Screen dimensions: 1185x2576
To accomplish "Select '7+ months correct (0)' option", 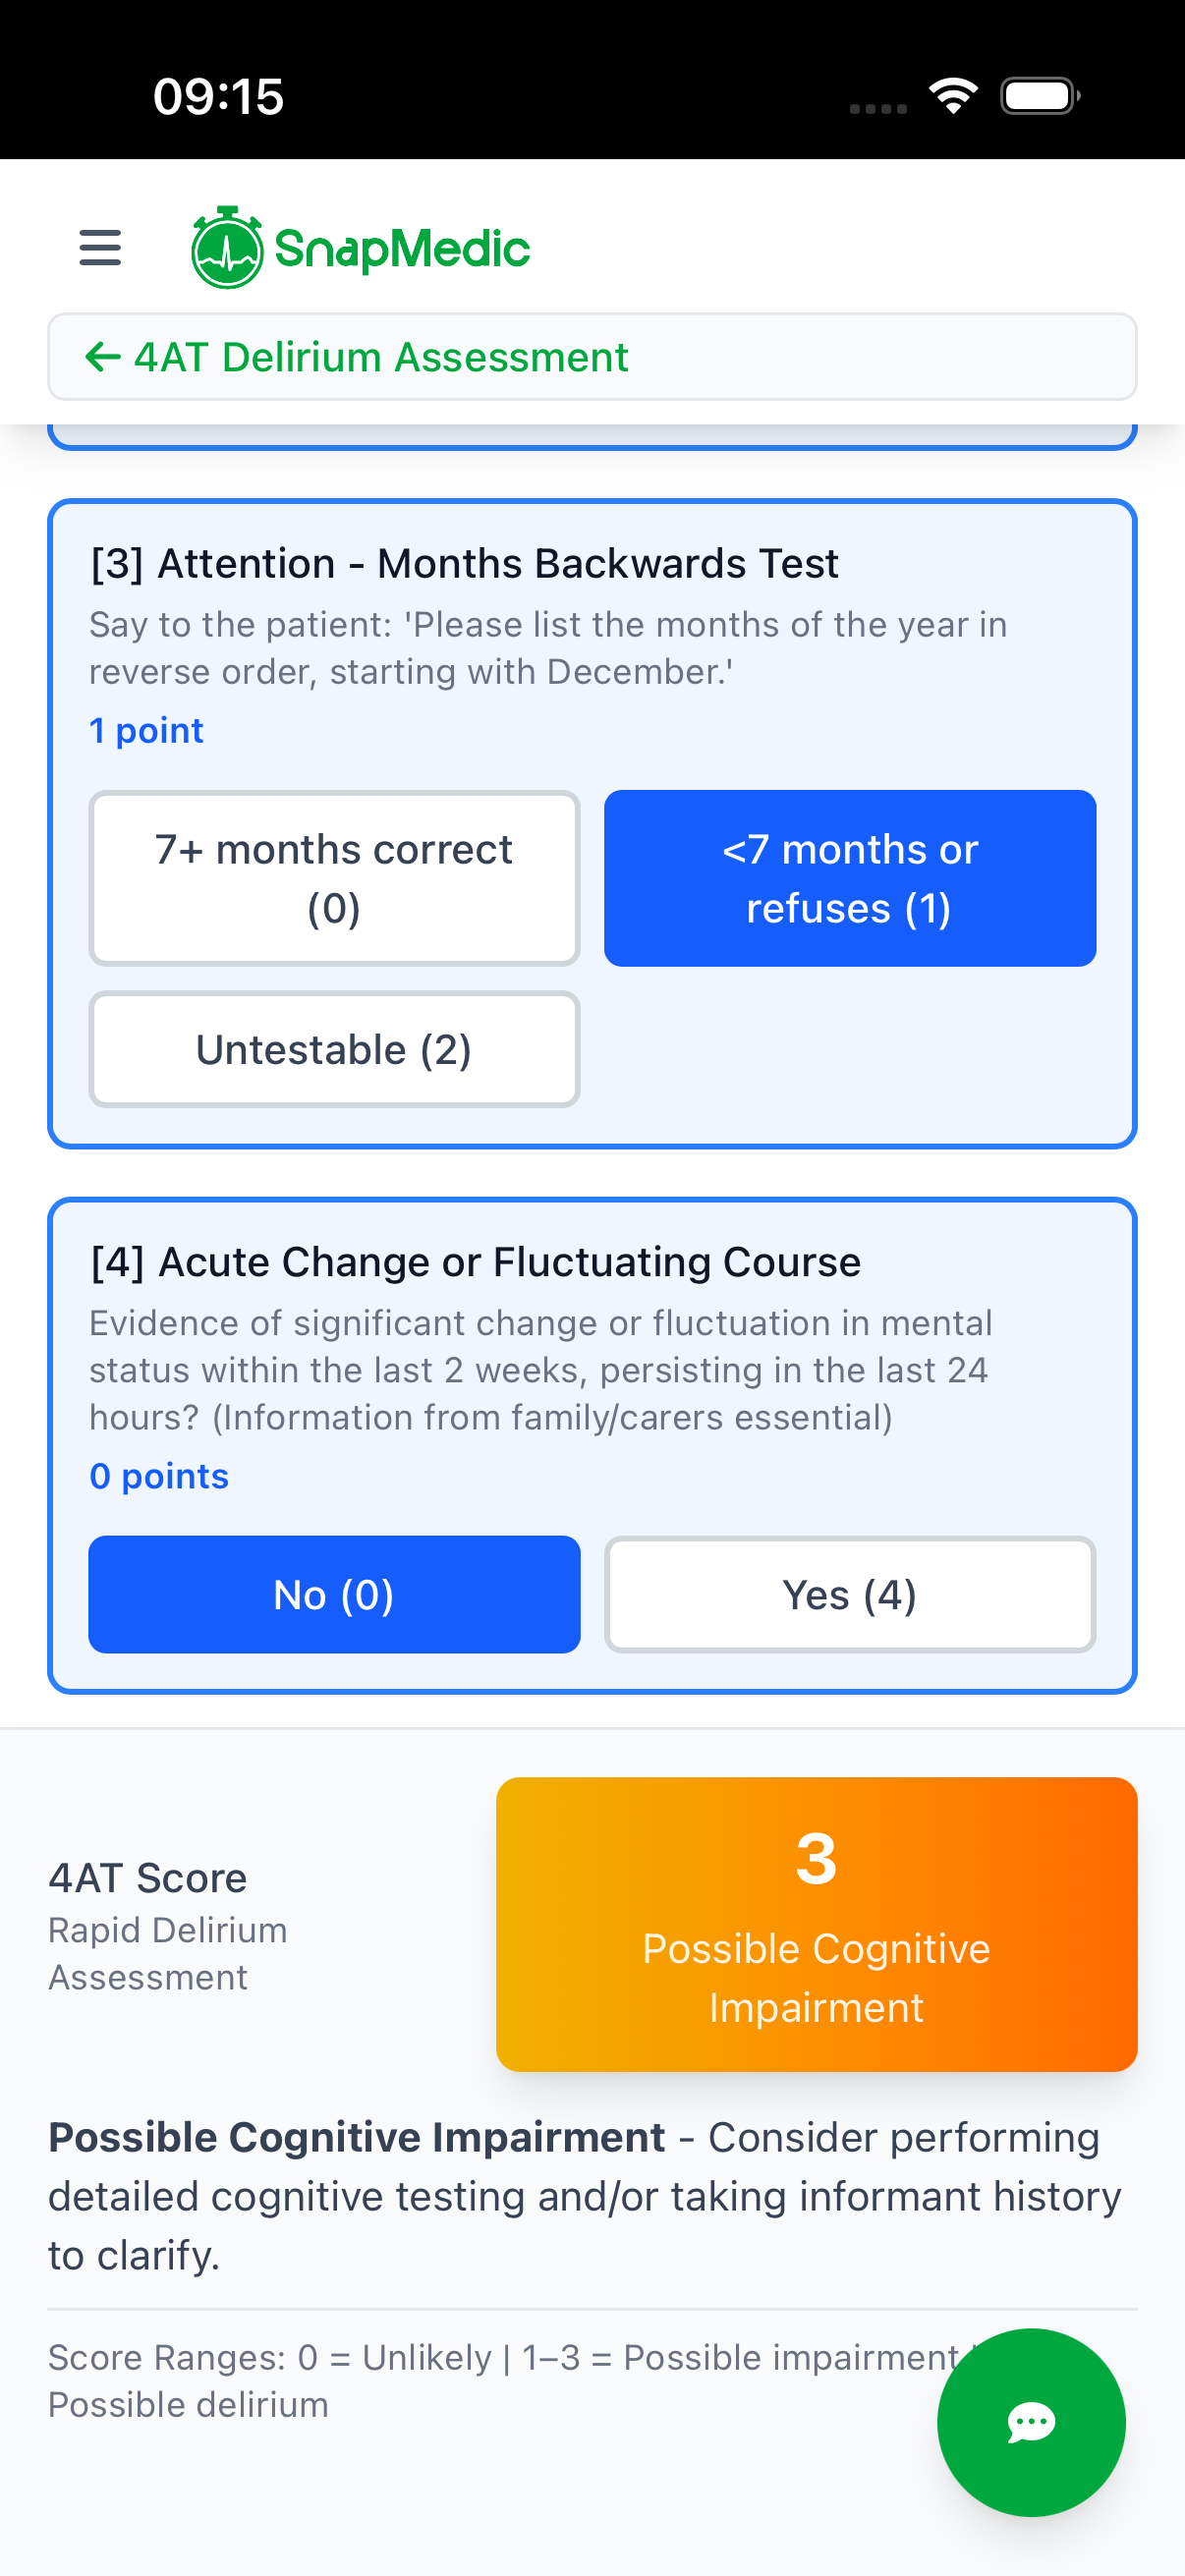I will [334, 878].
